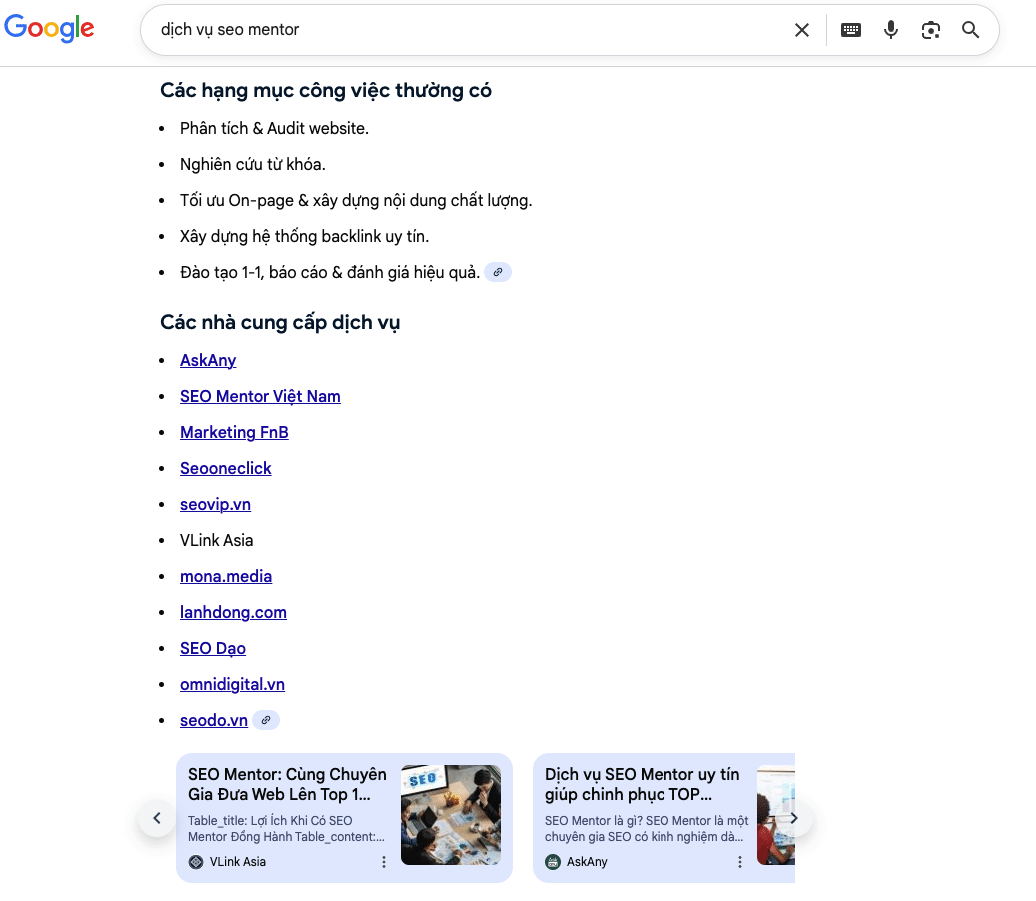Click partially visible AskAny card thumbnail

[776, 814]
